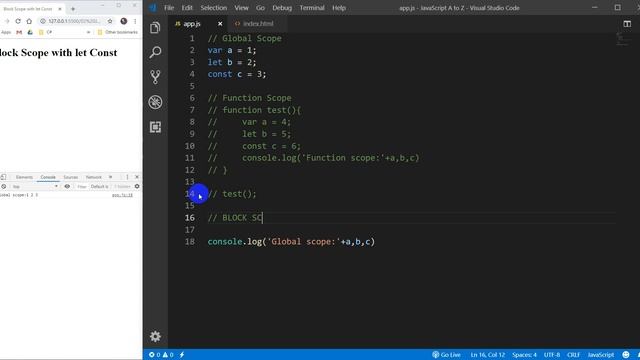
Task: Open the Help menu
Action: [339, 8]
